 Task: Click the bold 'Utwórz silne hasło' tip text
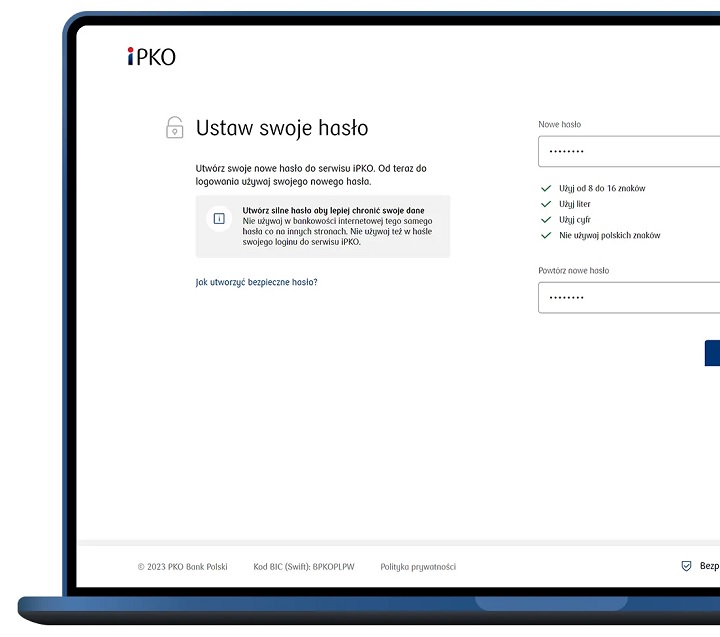tap(333, 211)
